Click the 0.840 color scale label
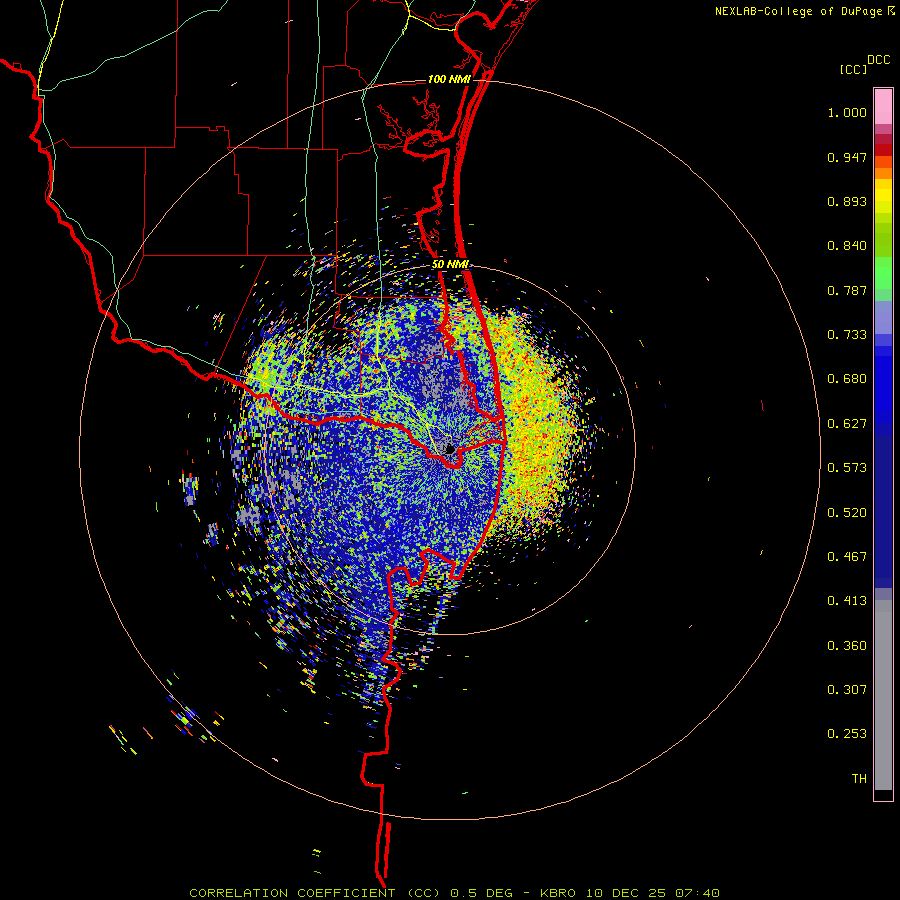Viewport: 900px width, 900px height. pos(847,246)
